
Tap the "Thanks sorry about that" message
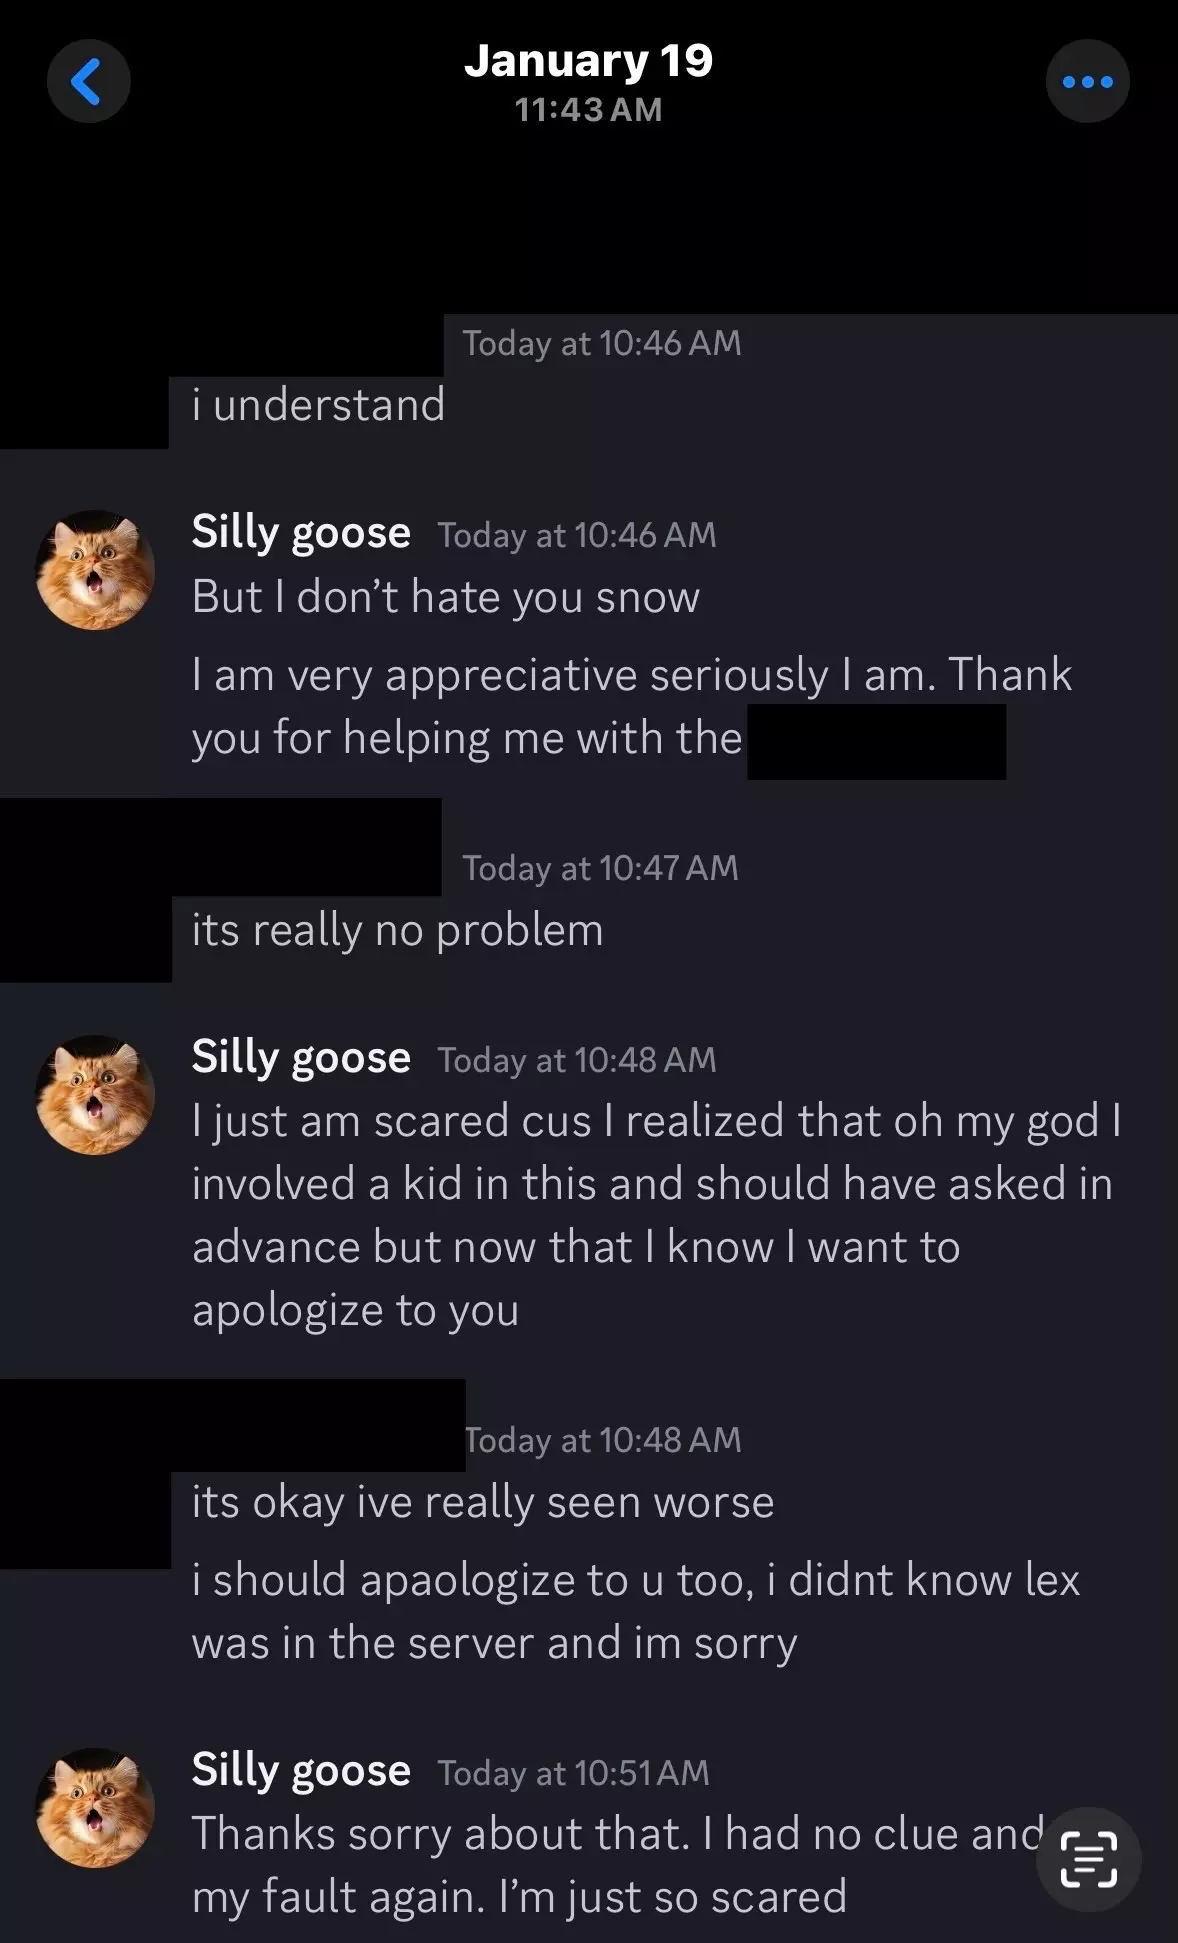pyautogui.click(x=620, y=1865)
